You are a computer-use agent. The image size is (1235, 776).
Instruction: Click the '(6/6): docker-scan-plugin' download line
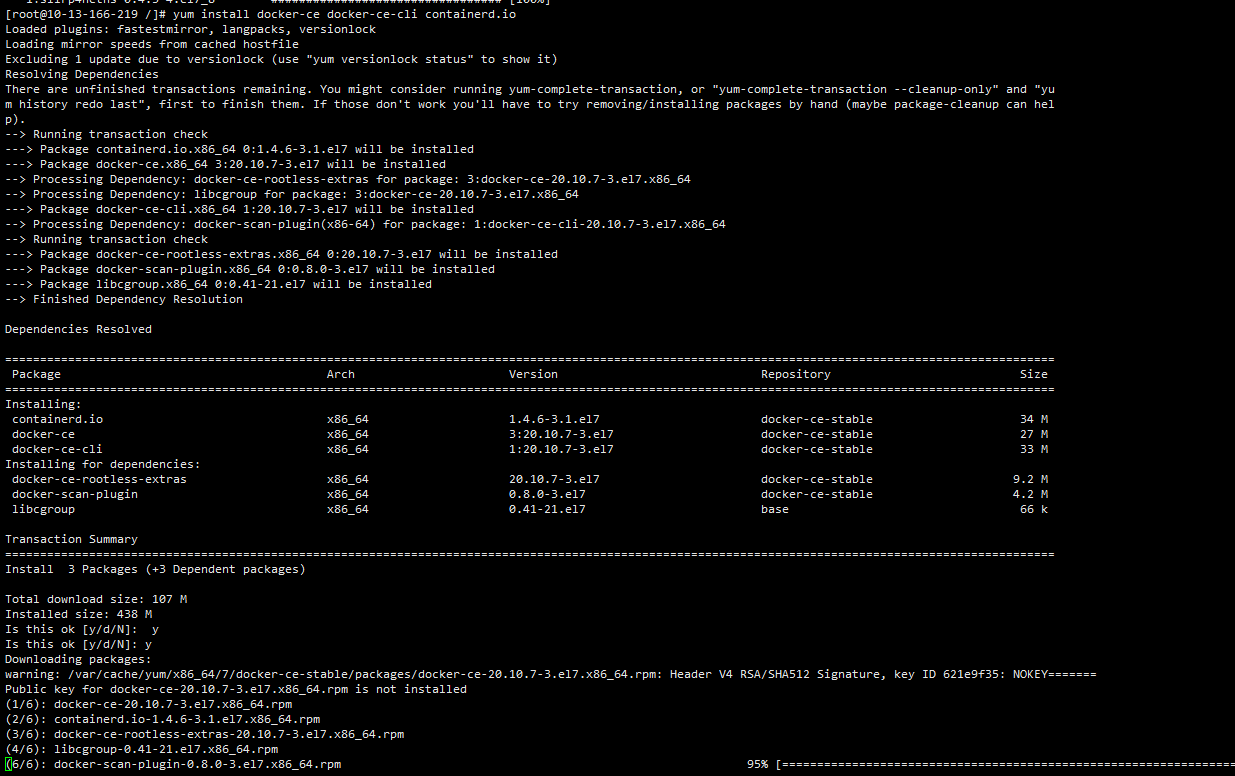pos(173,764)
